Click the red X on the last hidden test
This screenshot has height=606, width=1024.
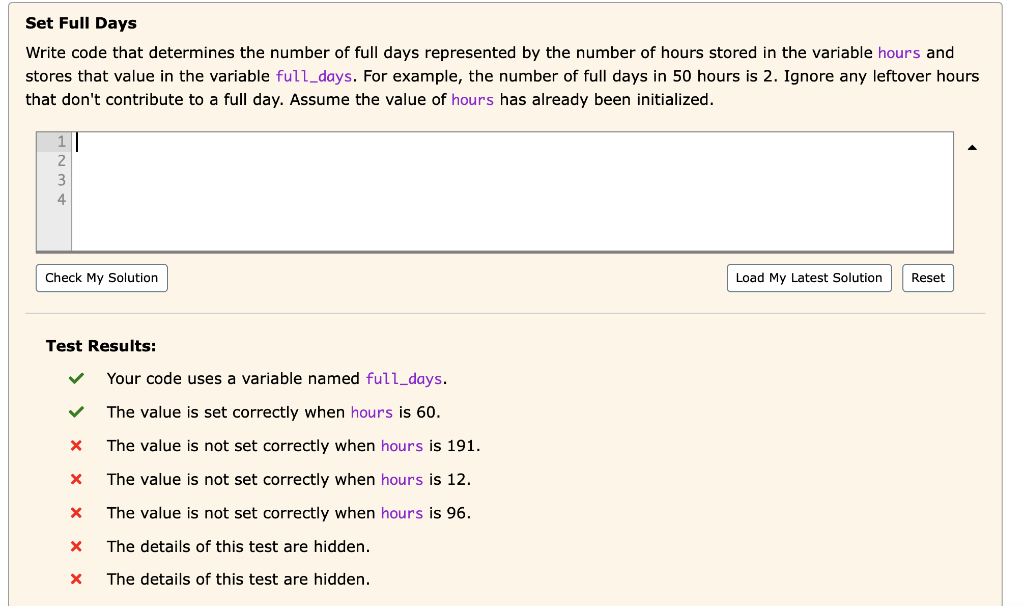pos(75,579)
